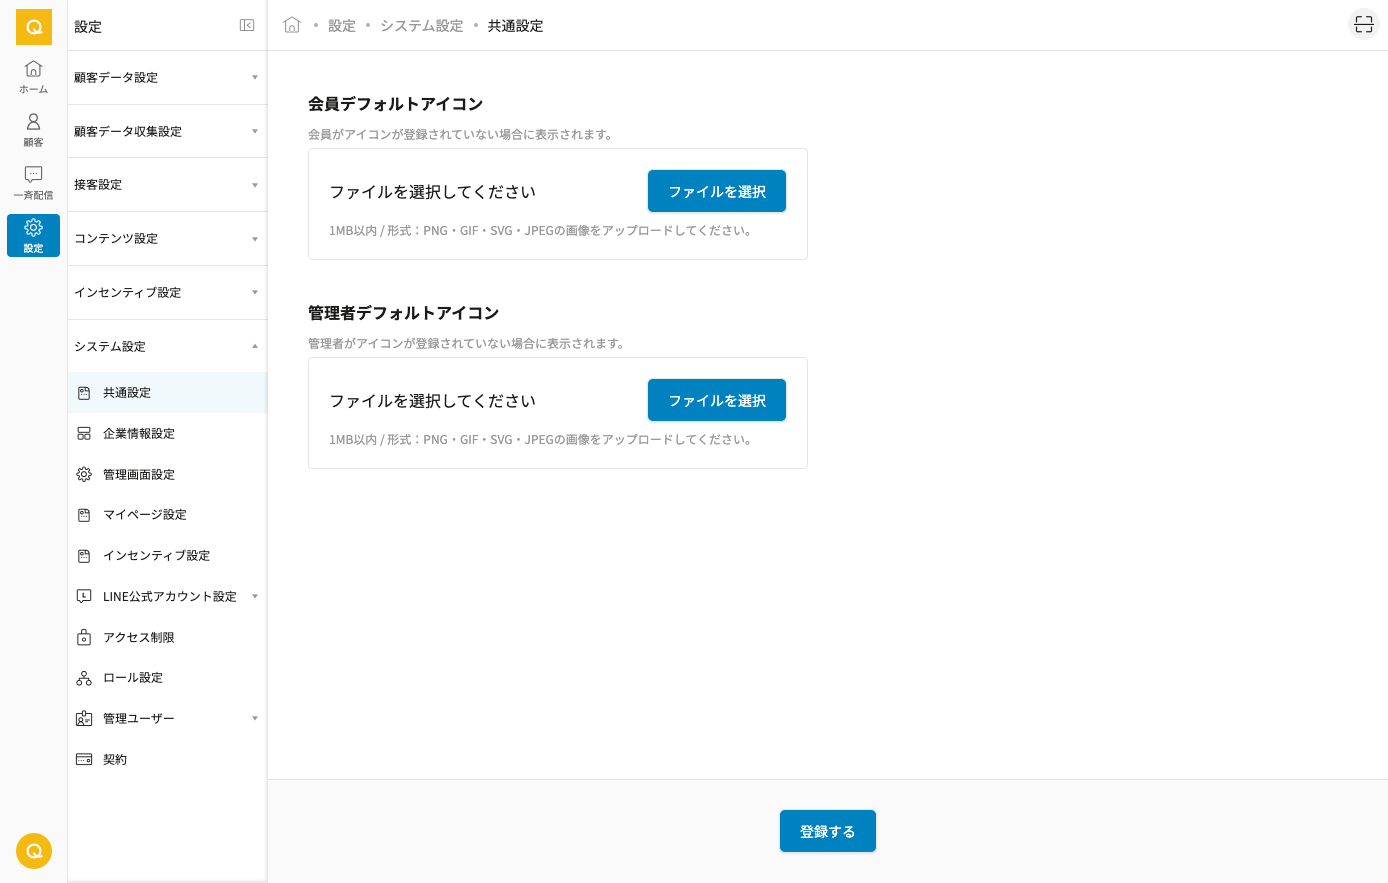The image size is (1388, 883).
Task: Open ロール設定 menu item
Action: 133,678
